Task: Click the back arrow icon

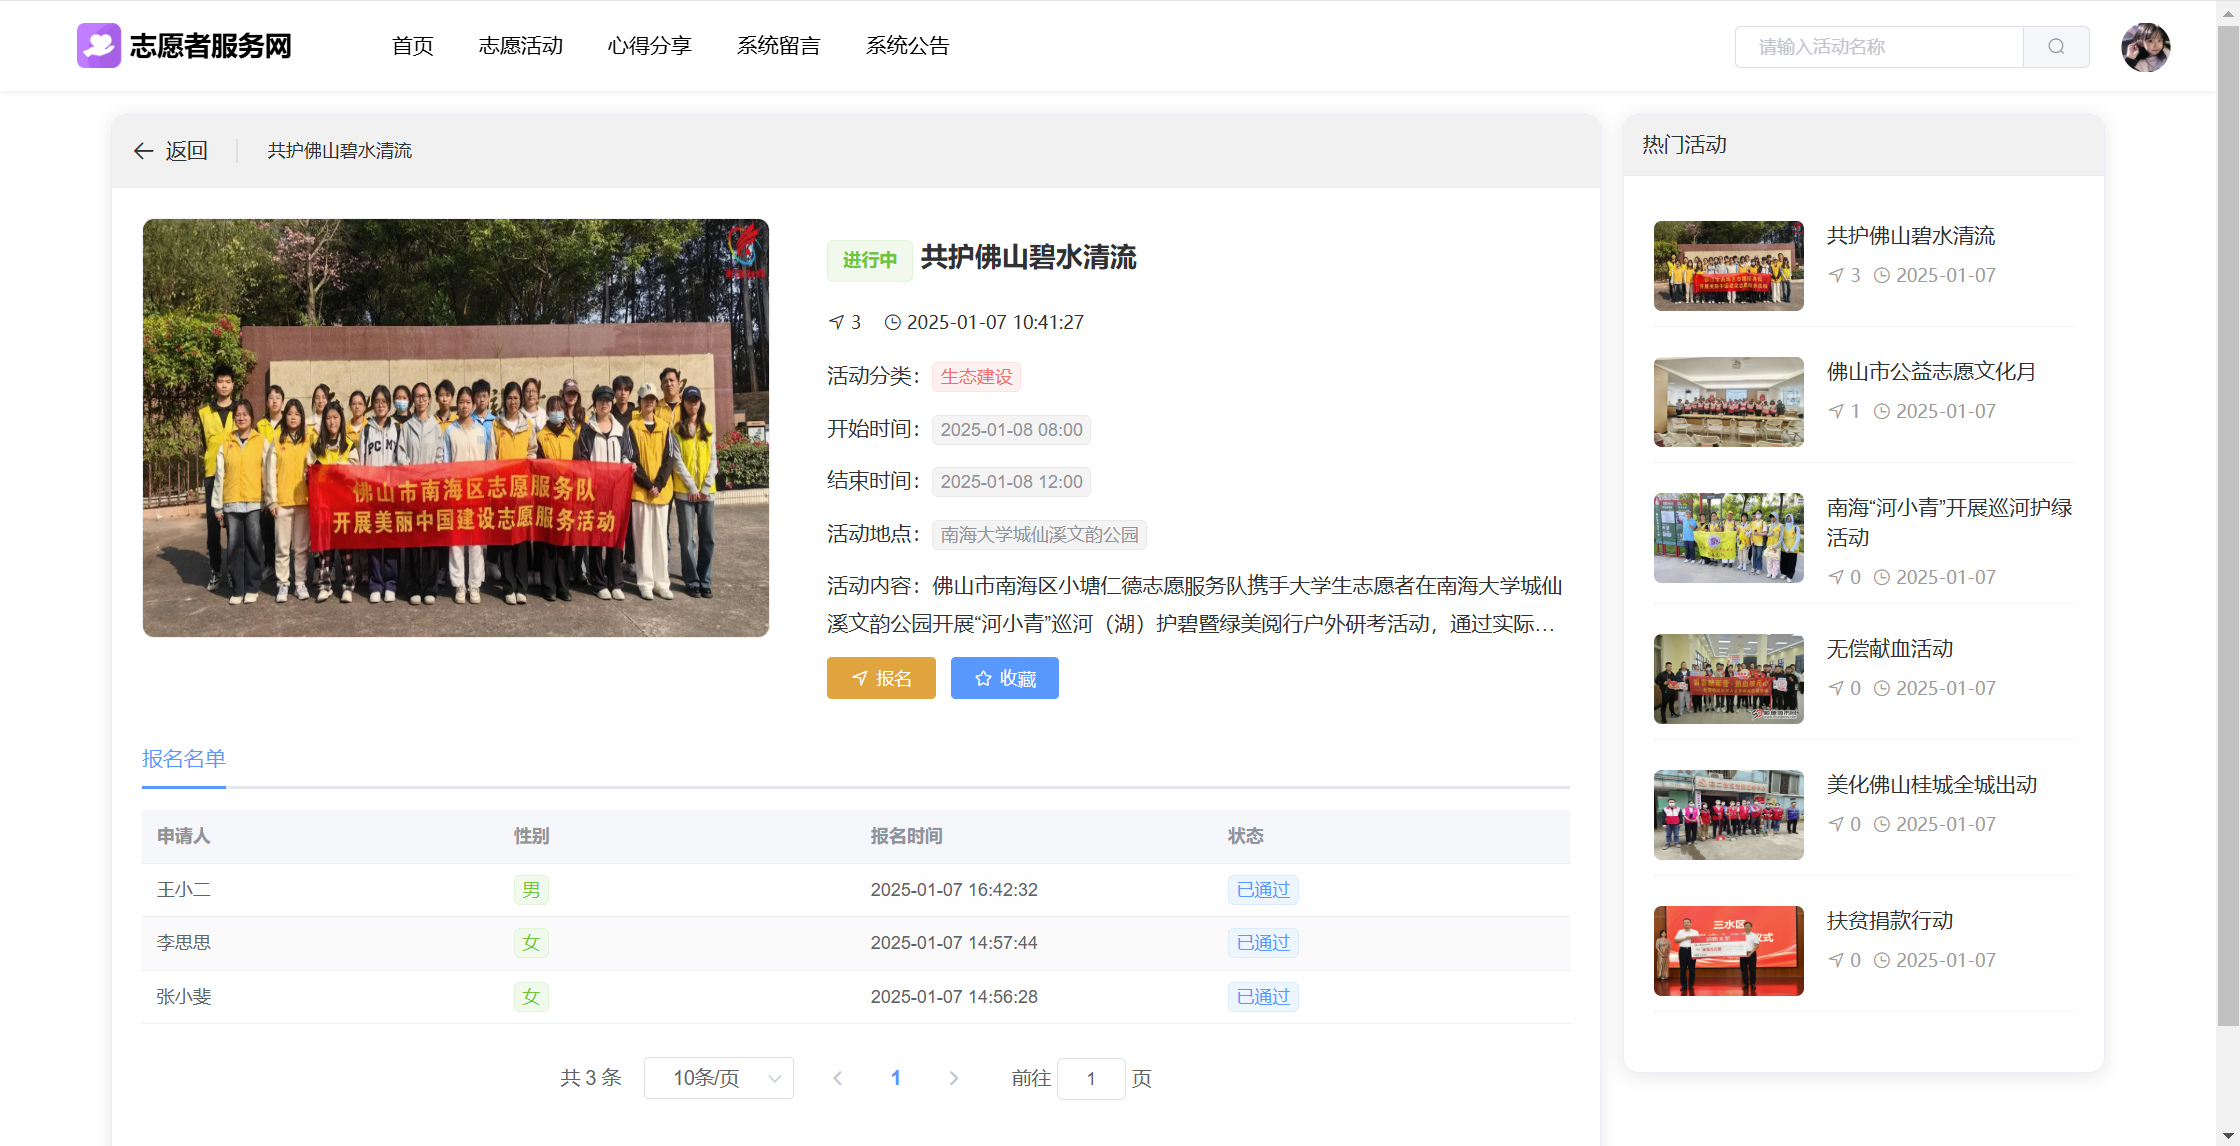Action: [143, 151]
